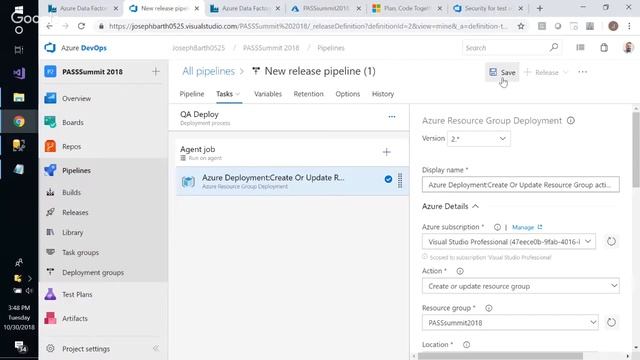This screenshot has width=640, height=360.
Task: Show info for Azure subscription
Action: 497,227
